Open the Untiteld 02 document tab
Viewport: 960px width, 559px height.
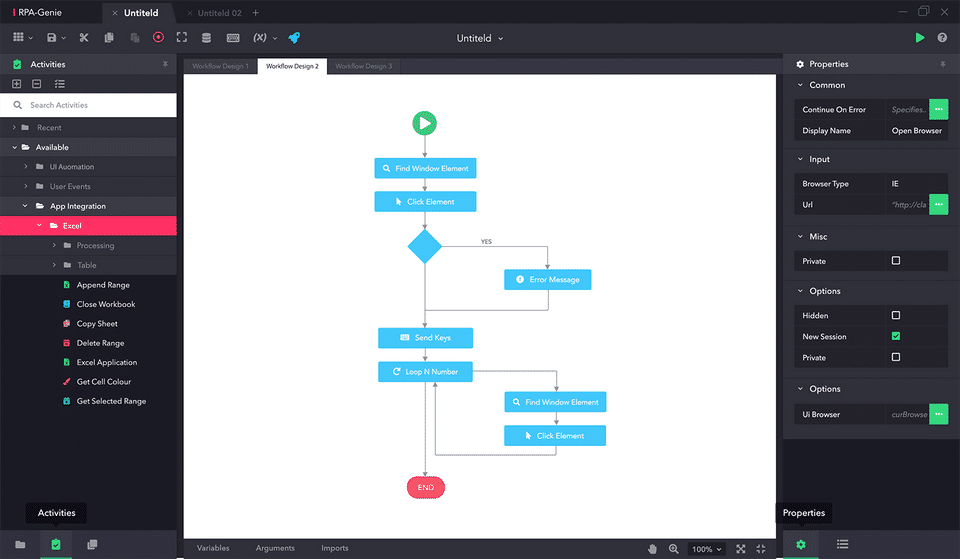(219, 13)
